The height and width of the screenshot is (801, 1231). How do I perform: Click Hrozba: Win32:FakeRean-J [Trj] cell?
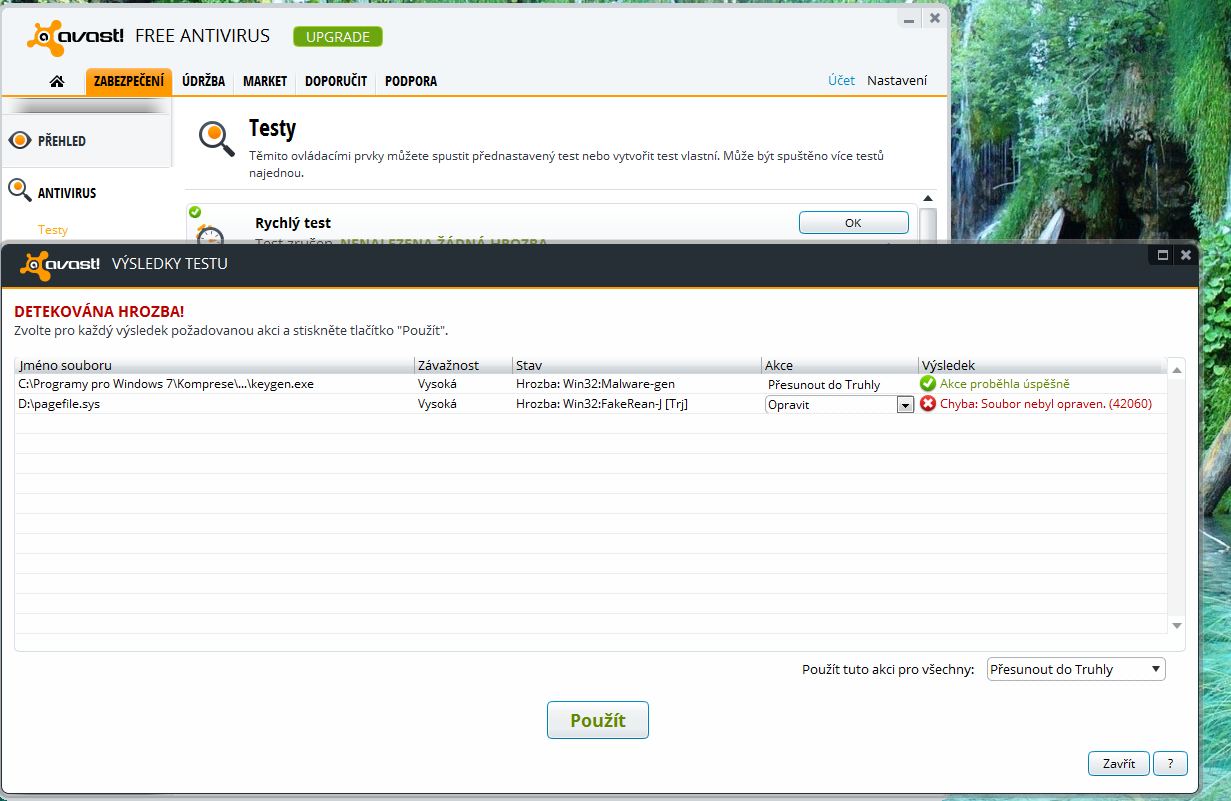pyautogui.click(x=602, y=404)
